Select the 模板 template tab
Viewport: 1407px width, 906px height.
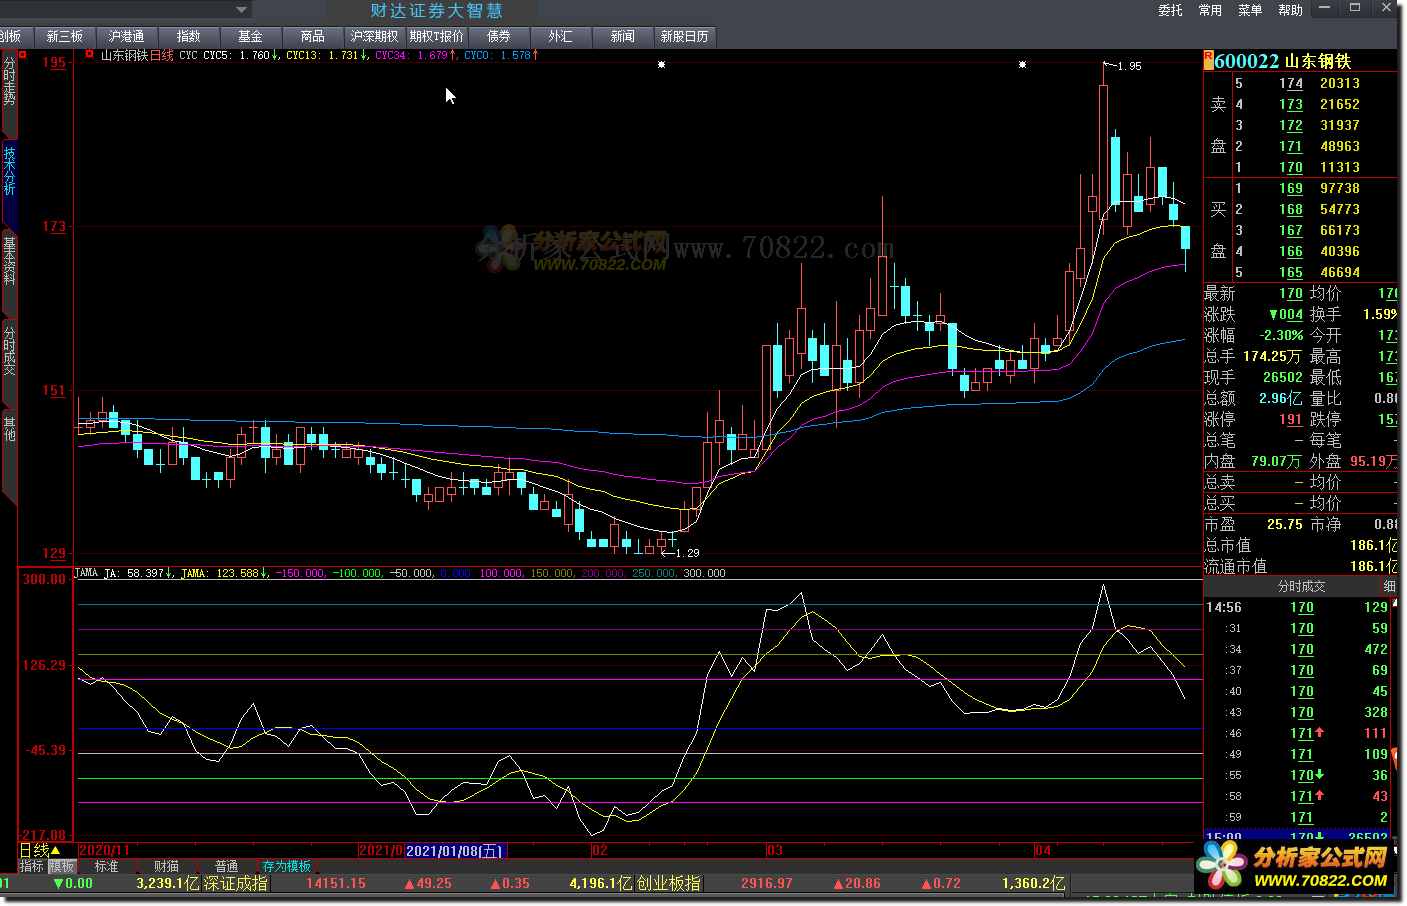click(x=62, y=866)
